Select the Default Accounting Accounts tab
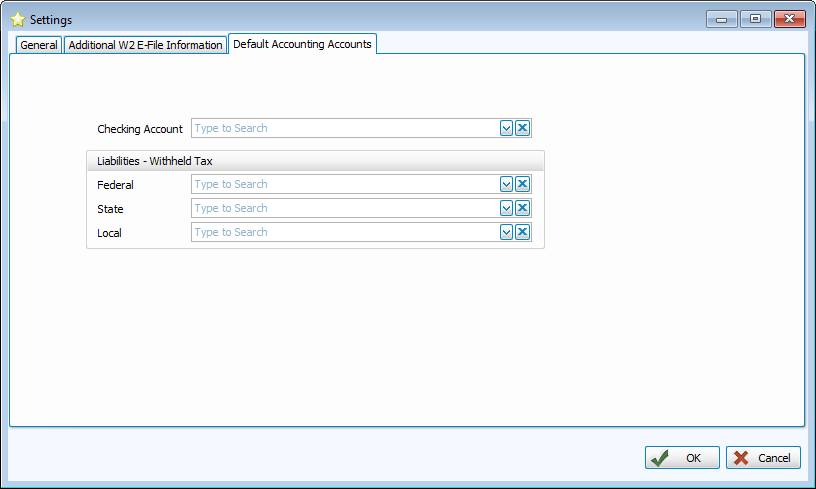The height and width of the screenshot is (489, 816). [x=302, y=44]
